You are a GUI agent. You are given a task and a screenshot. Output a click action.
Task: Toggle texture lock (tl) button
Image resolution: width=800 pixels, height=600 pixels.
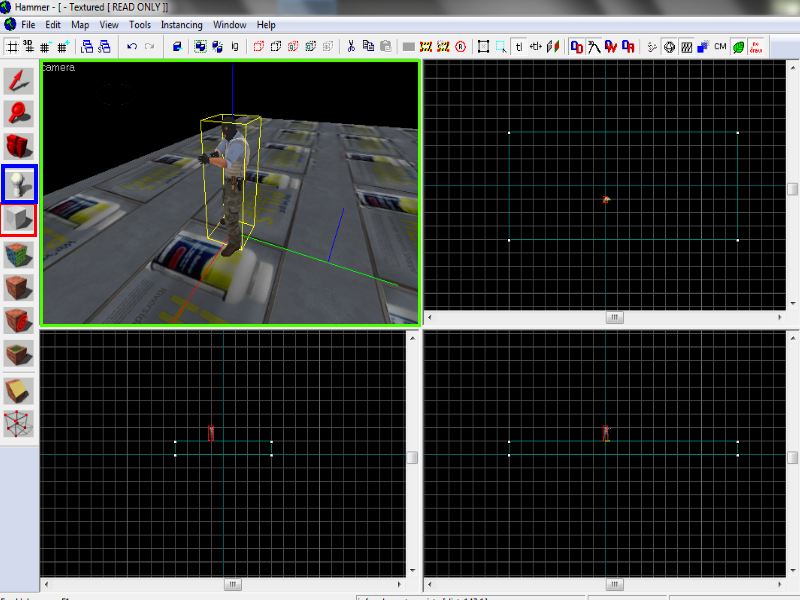[x=518, y=46]
